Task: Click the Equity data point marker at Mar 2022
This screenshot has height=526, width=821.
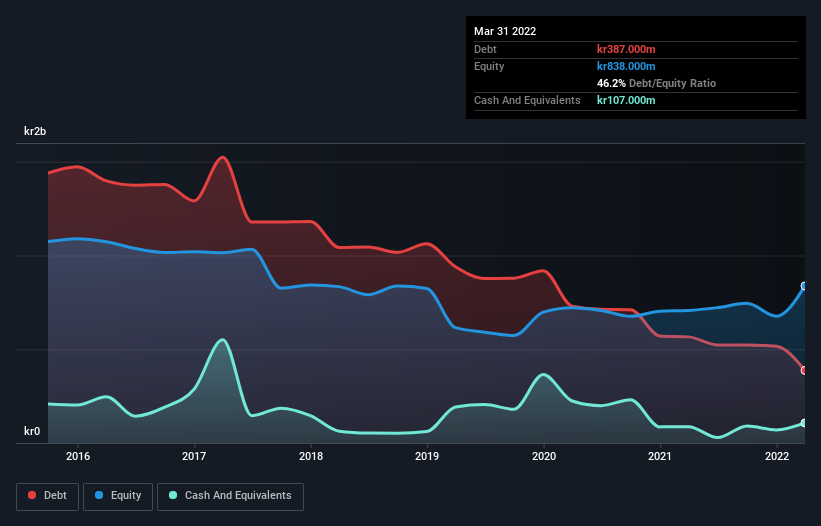Action: point(804,286)
